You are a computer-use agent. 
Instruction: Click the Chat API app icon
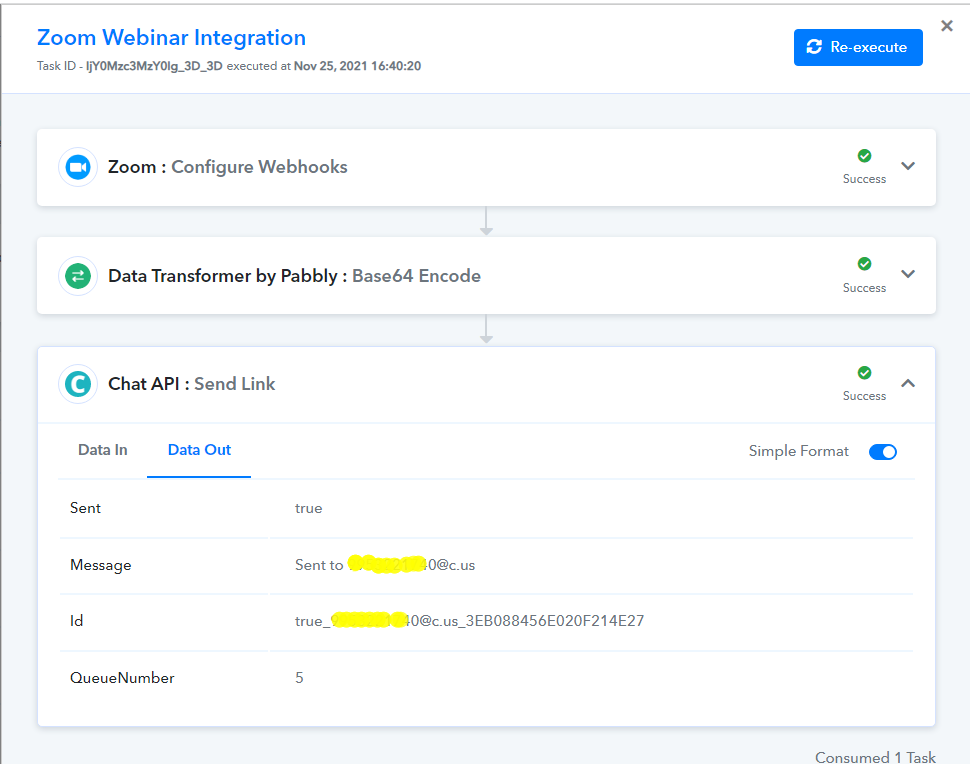click(78, 384)
